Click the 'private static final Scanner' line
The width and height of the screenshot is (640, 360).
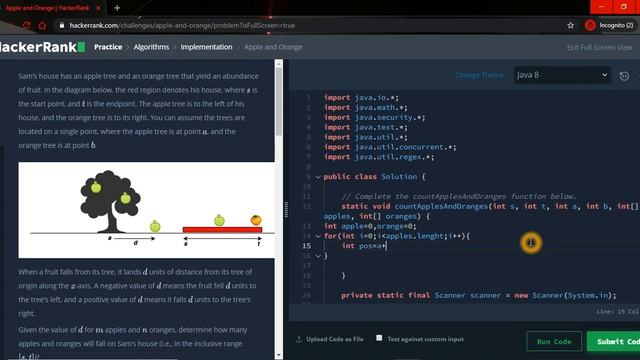click(479, 295)
